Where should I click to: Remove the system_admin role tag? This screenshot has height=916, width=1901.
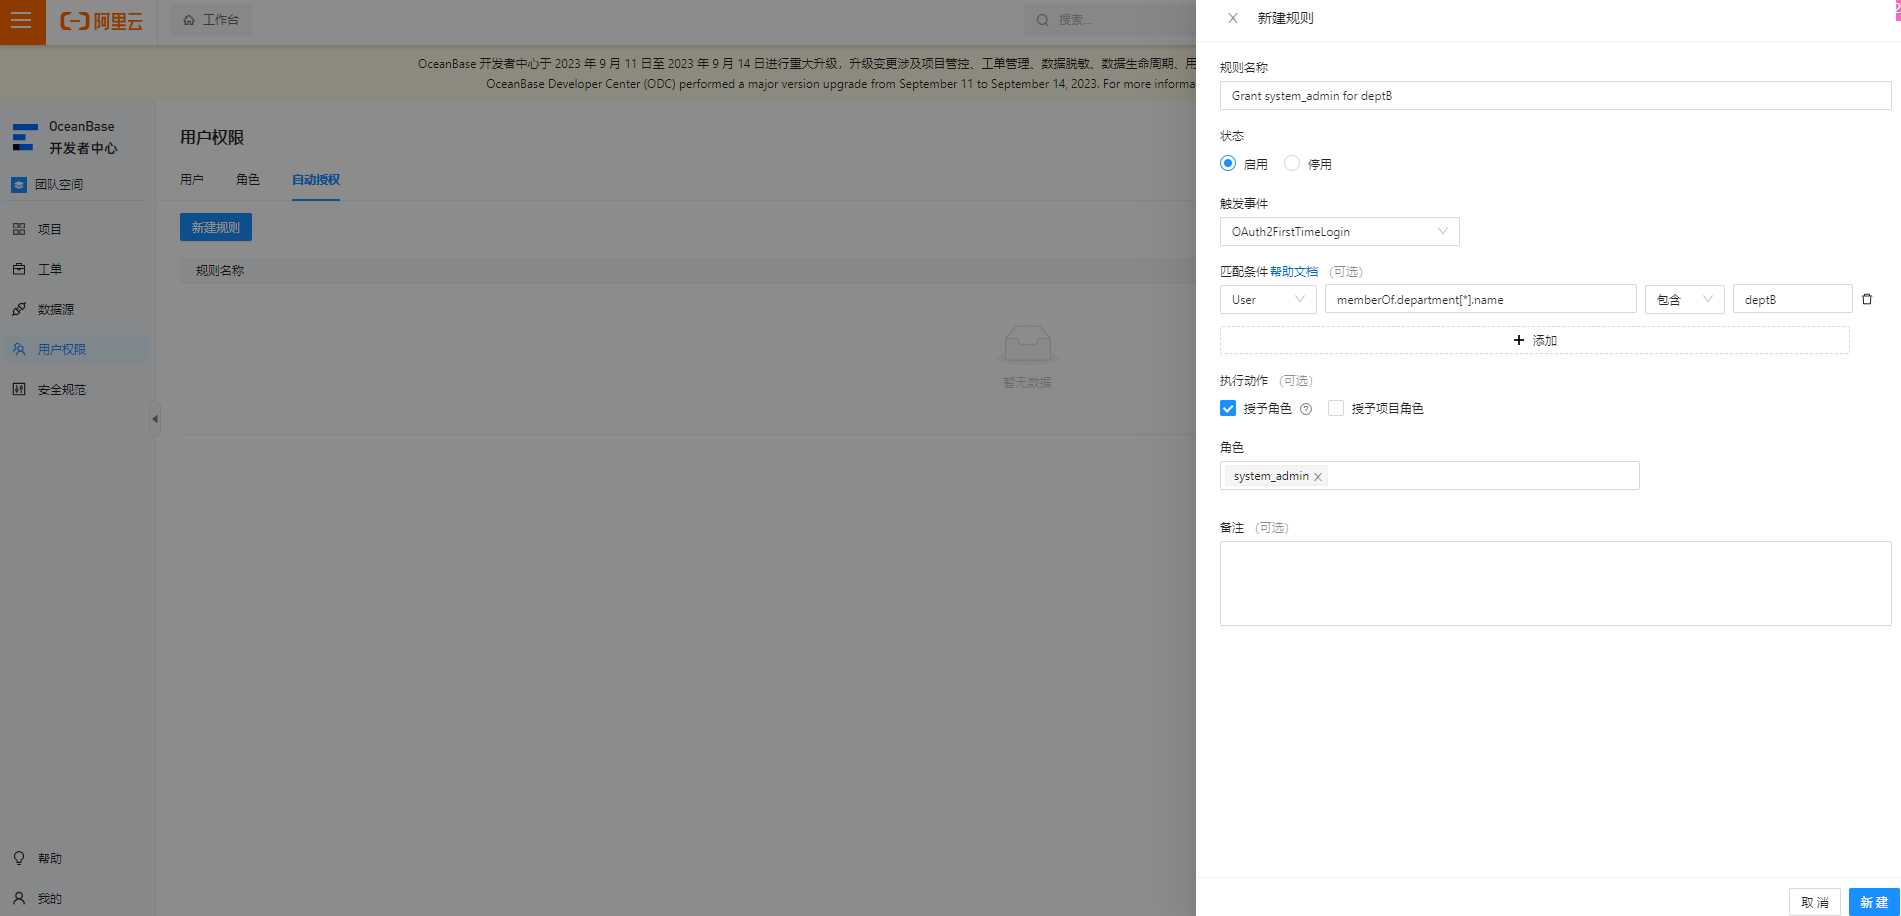(1318, 477)
